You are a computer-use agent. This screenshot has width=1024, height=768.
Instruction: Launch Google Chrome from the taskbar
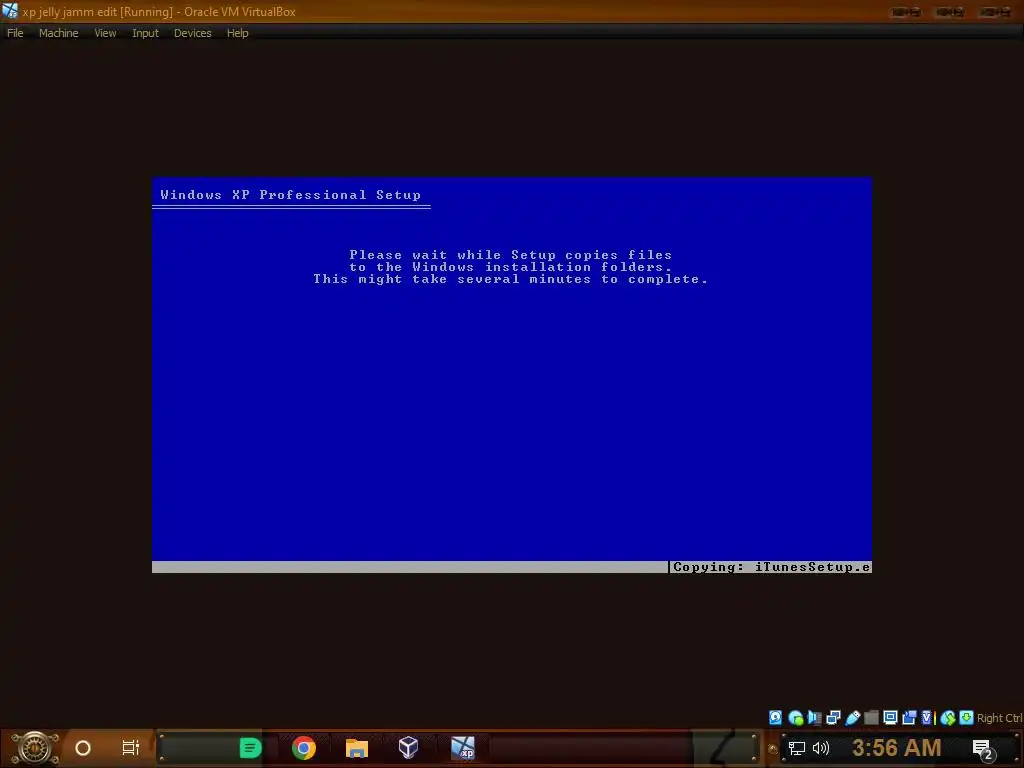tap(304, 748)
